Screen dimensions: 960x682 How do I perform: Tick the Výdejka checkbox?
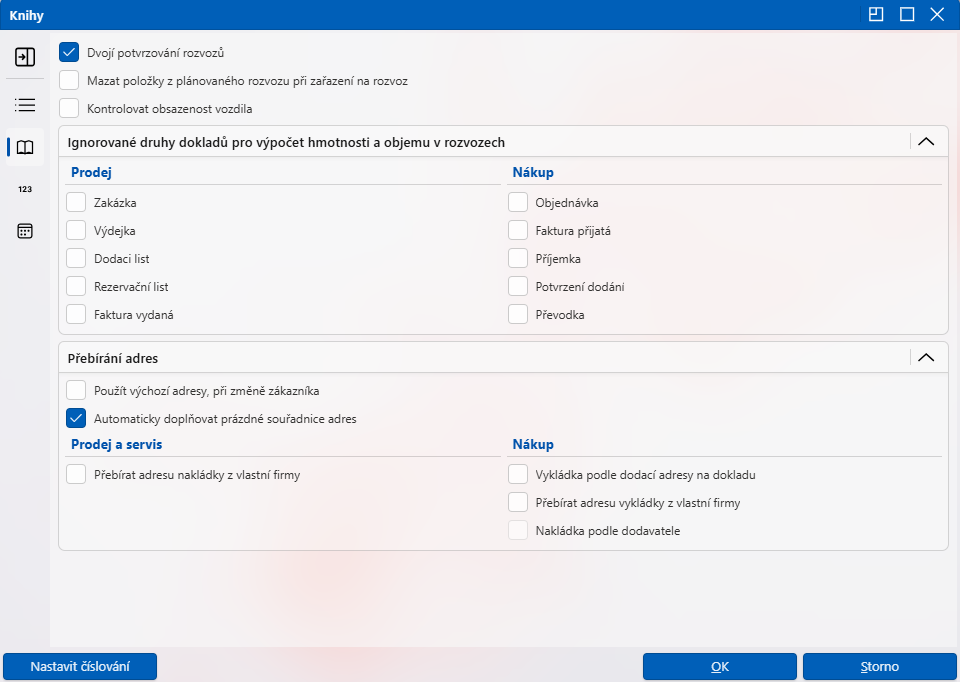click(x=76, y=231)
